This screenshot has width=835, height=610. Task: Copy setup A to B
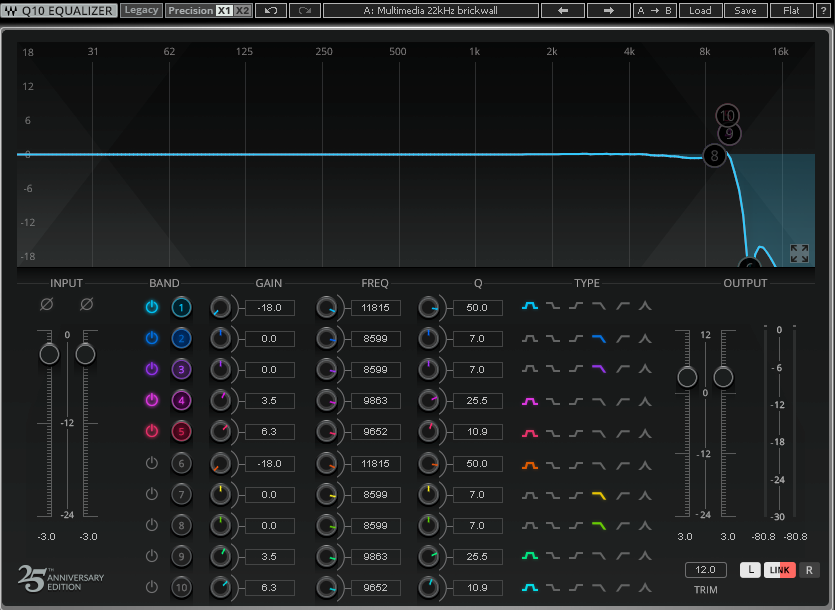654,10
